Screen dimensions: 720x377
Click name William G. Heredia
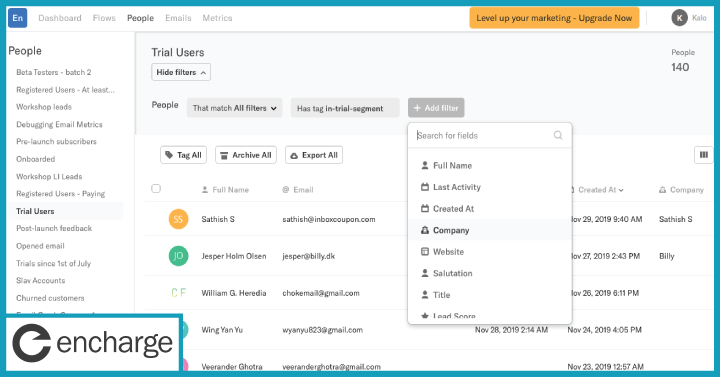click(x=234, y=293)
